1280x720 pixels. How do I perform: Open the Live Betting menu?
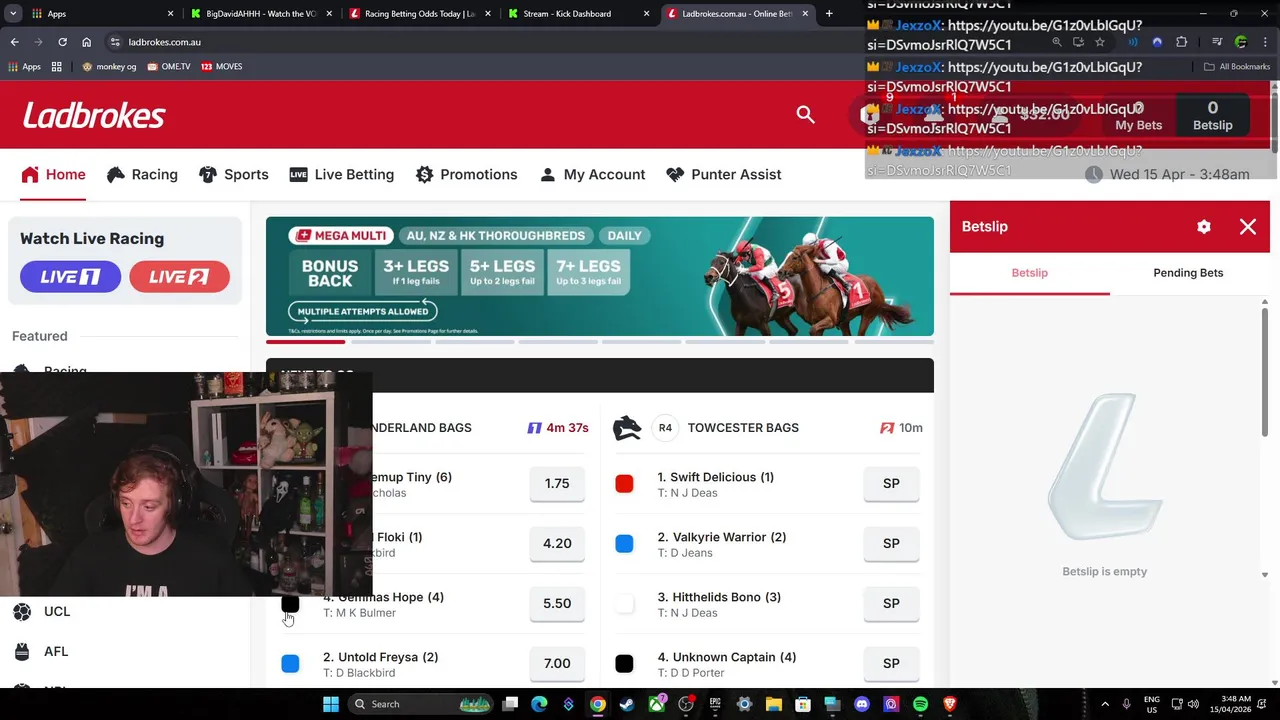342,174
